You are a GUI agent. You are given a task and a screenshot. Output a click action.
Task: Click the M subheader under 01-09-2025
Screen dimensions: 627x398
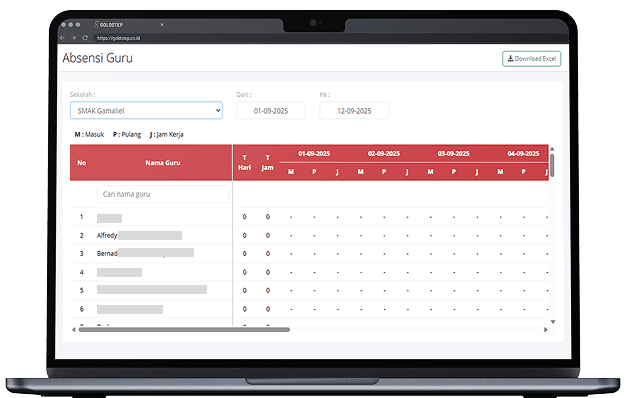(x=291, y=172)
